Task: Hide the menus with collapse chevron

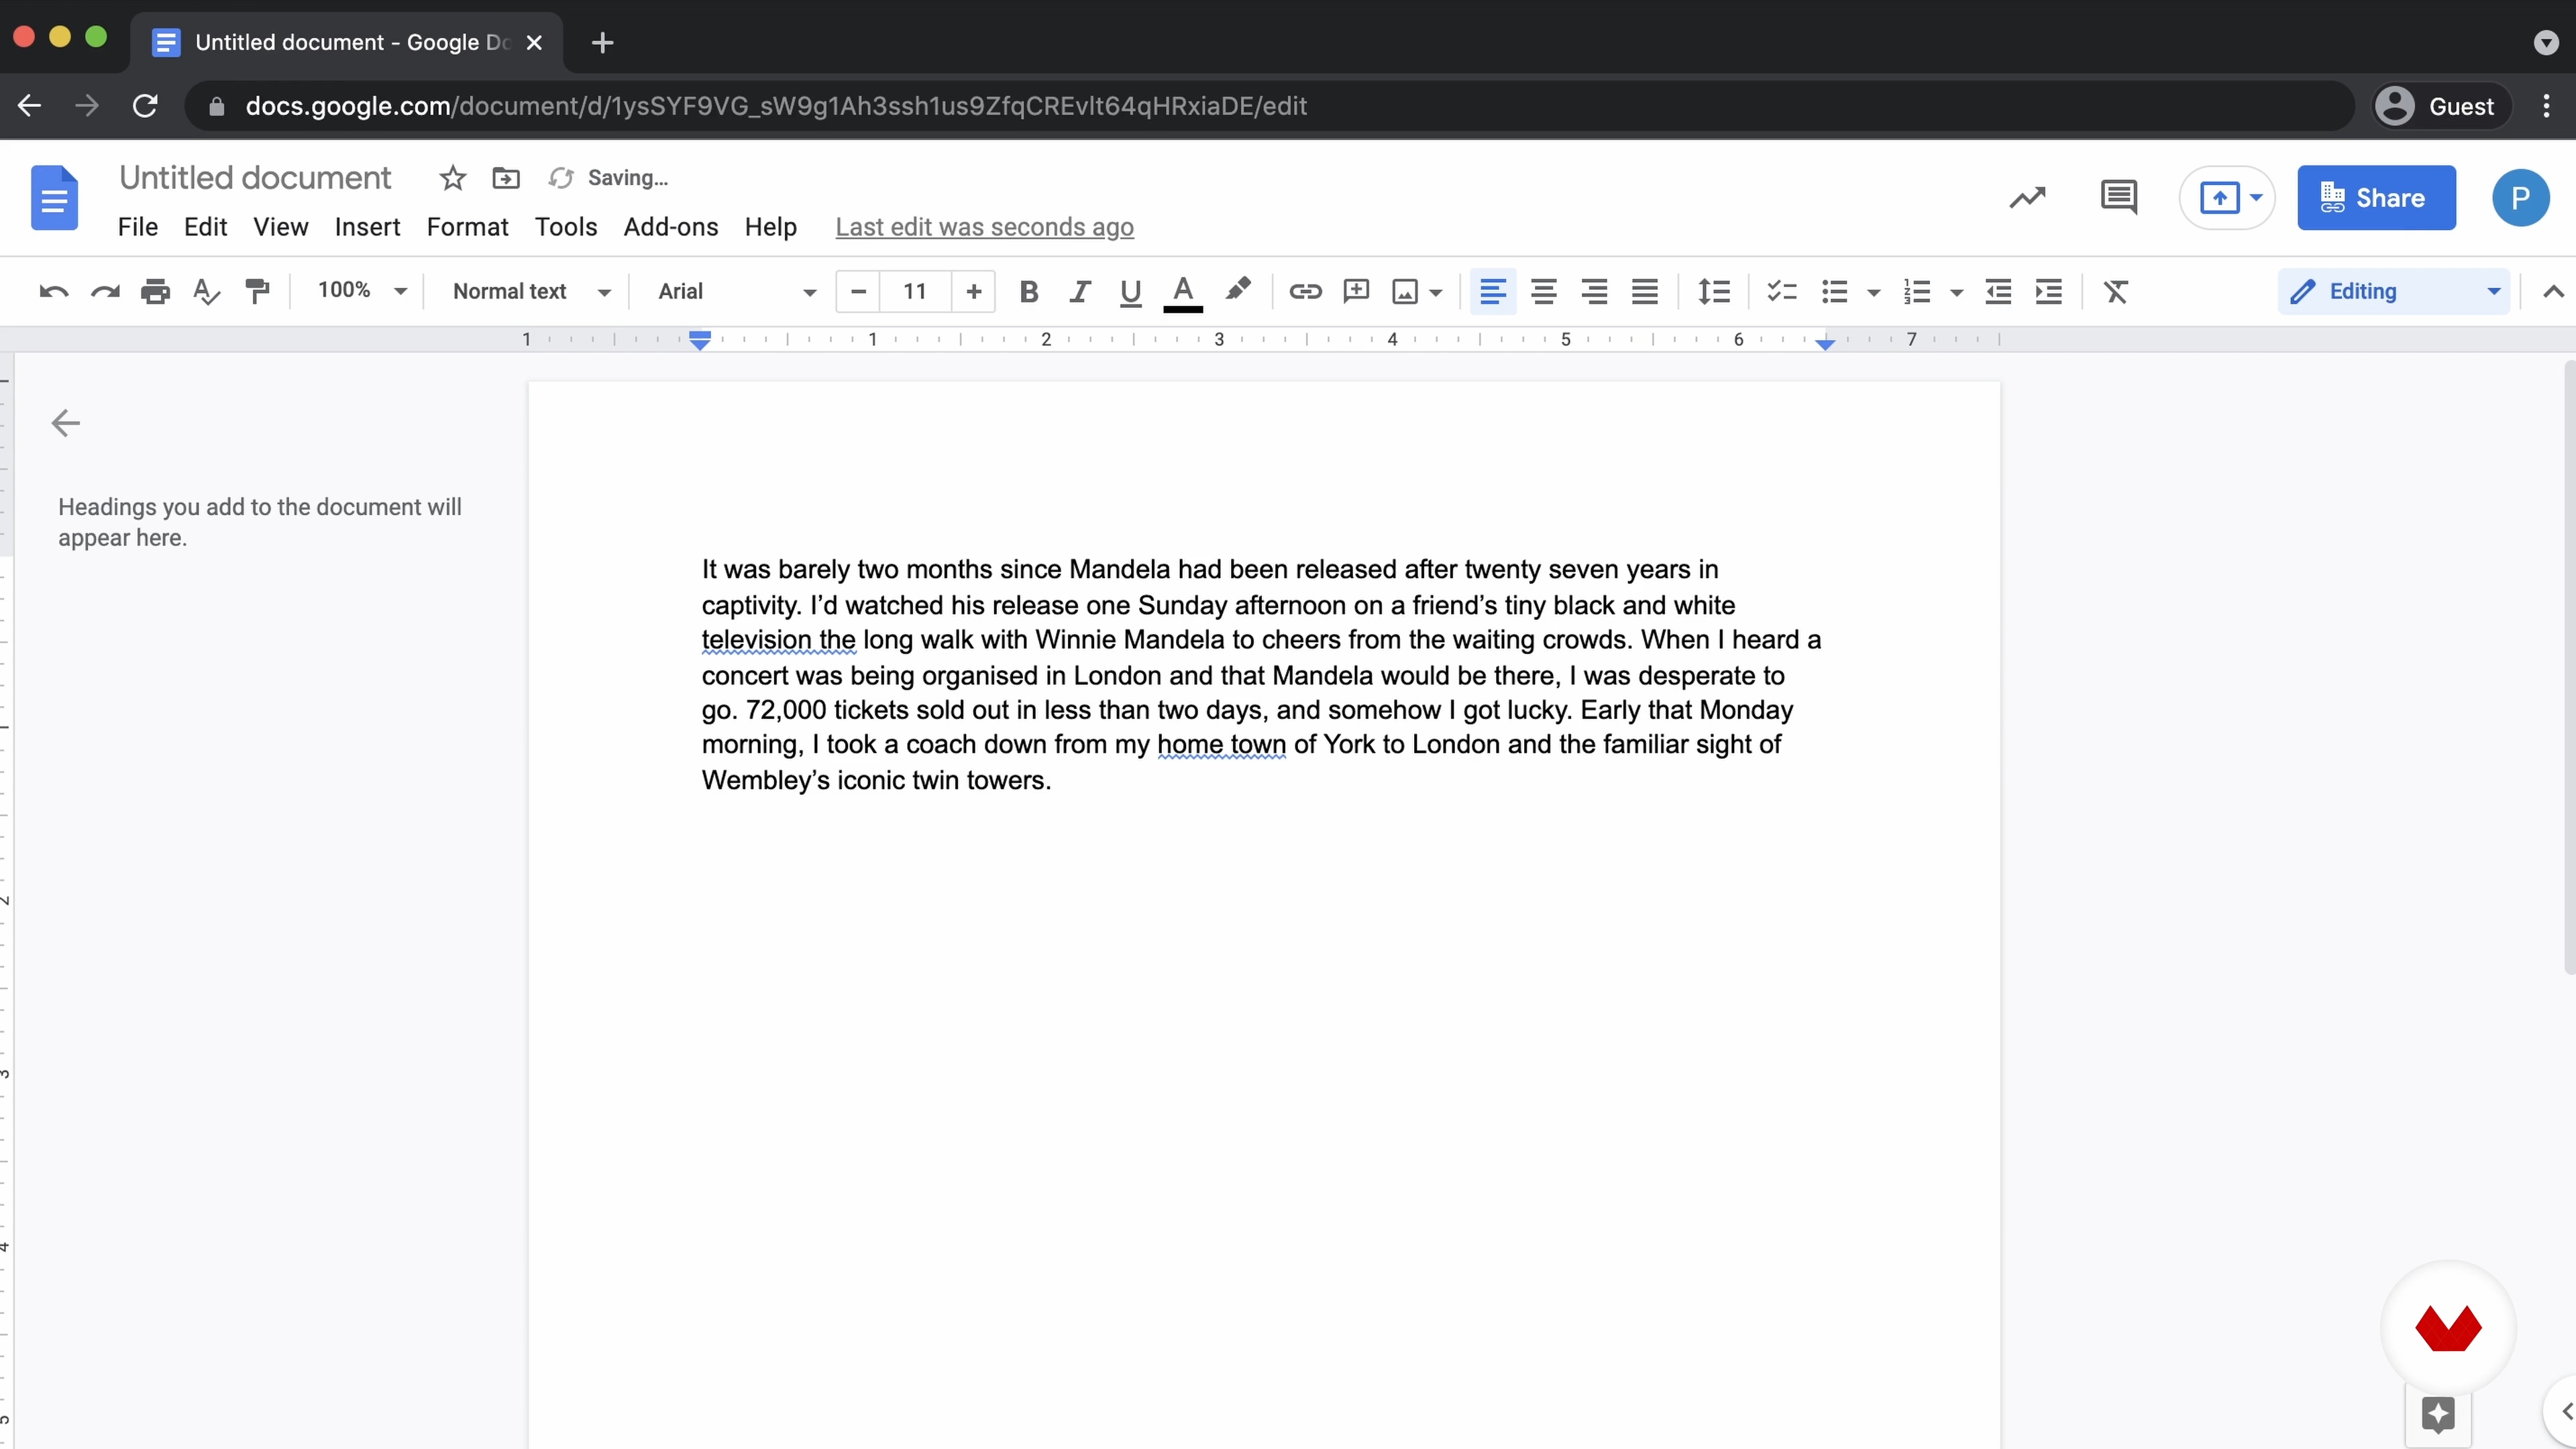Action: point(2553,291)
